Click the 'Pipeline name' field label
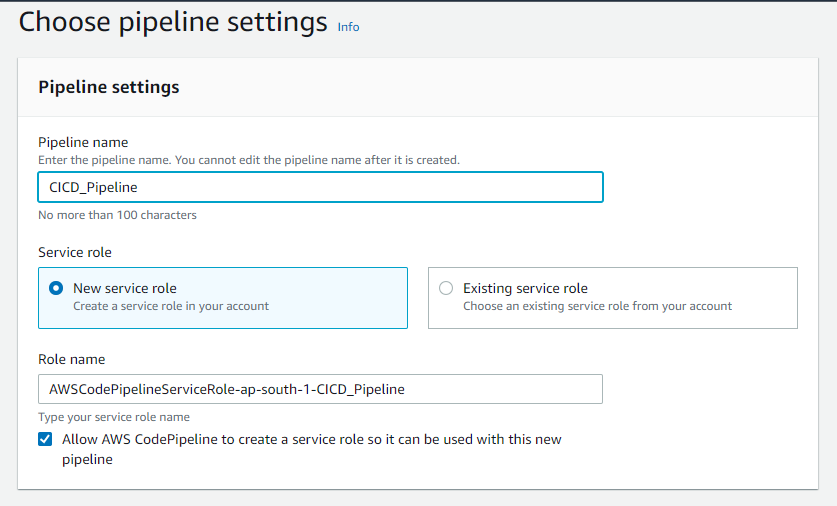This screenshot has height=506, width=837. pos(83,142)
